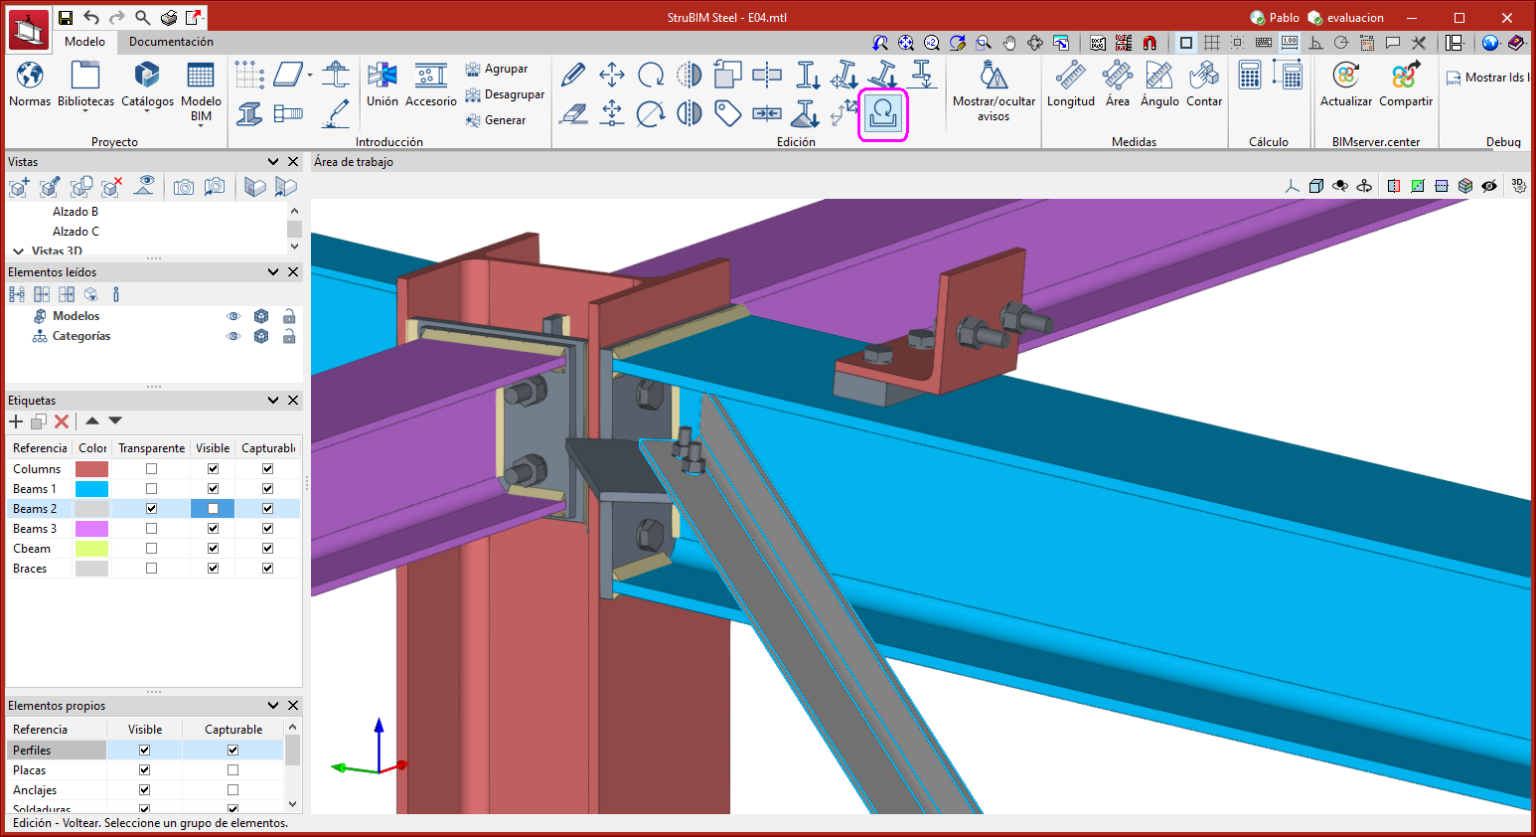Toggle the Modelos visibility eye icon

(x=233, y=316)
